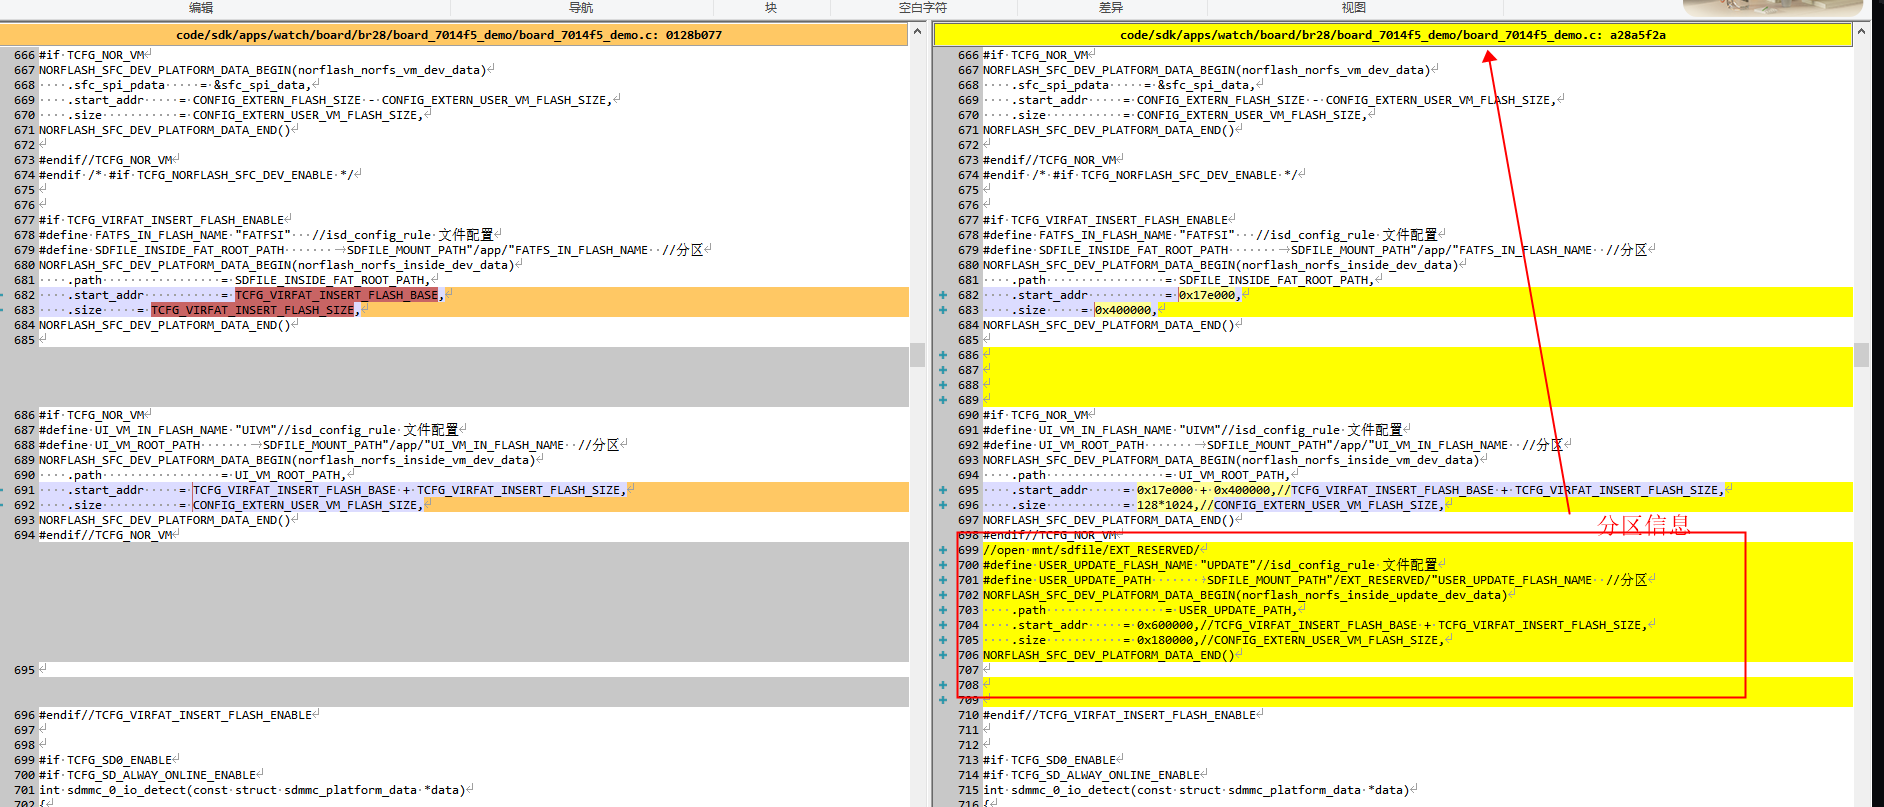
Task: Click the plus marker at blank right line 688
Action: (943, 385)
